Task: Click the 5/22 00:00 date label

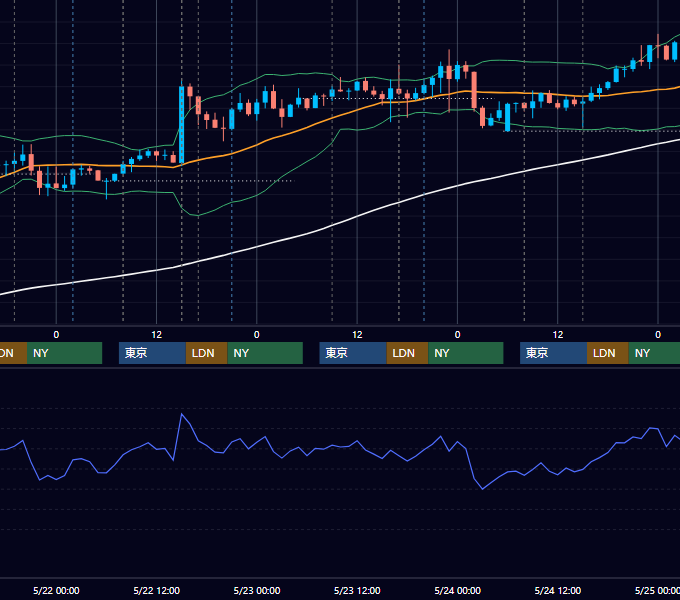Action: pyautogui.click(x=56, y=590)
